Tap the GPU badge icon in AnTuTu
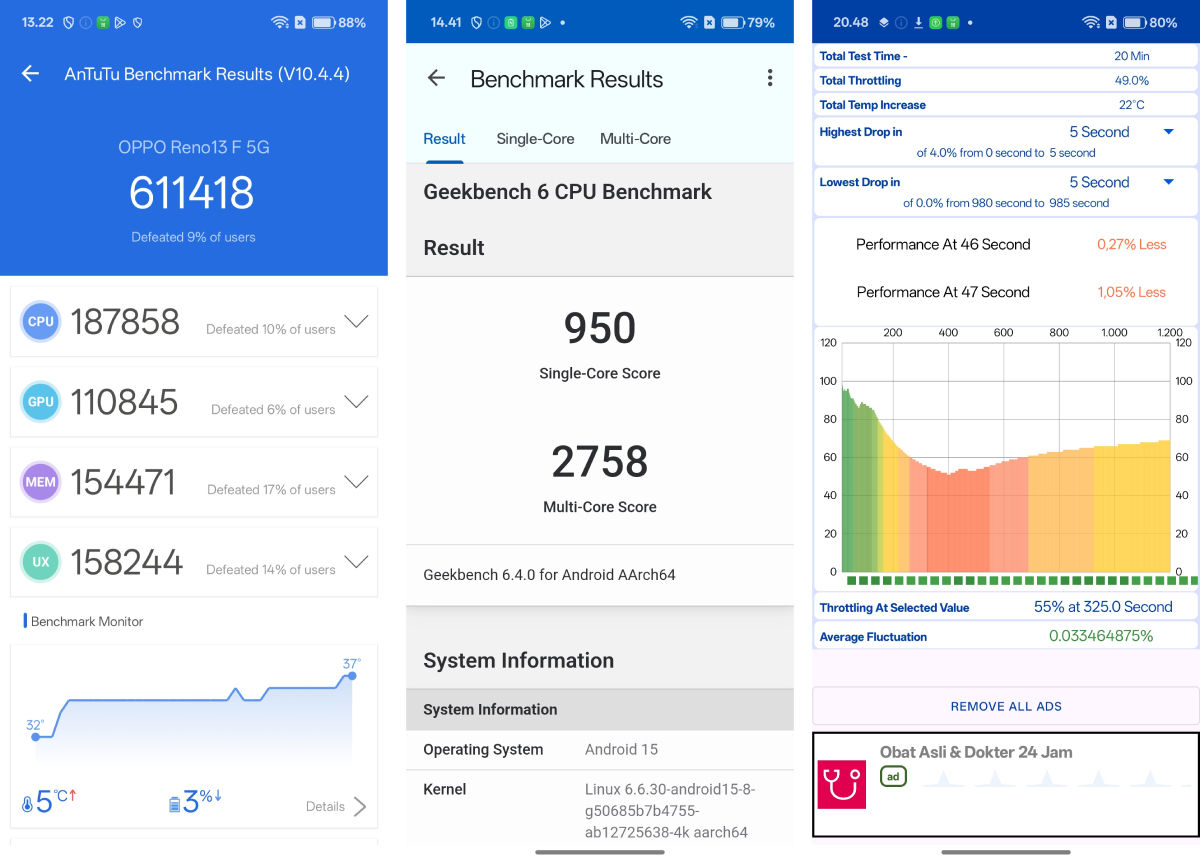1200x862 pixels. 41,402
